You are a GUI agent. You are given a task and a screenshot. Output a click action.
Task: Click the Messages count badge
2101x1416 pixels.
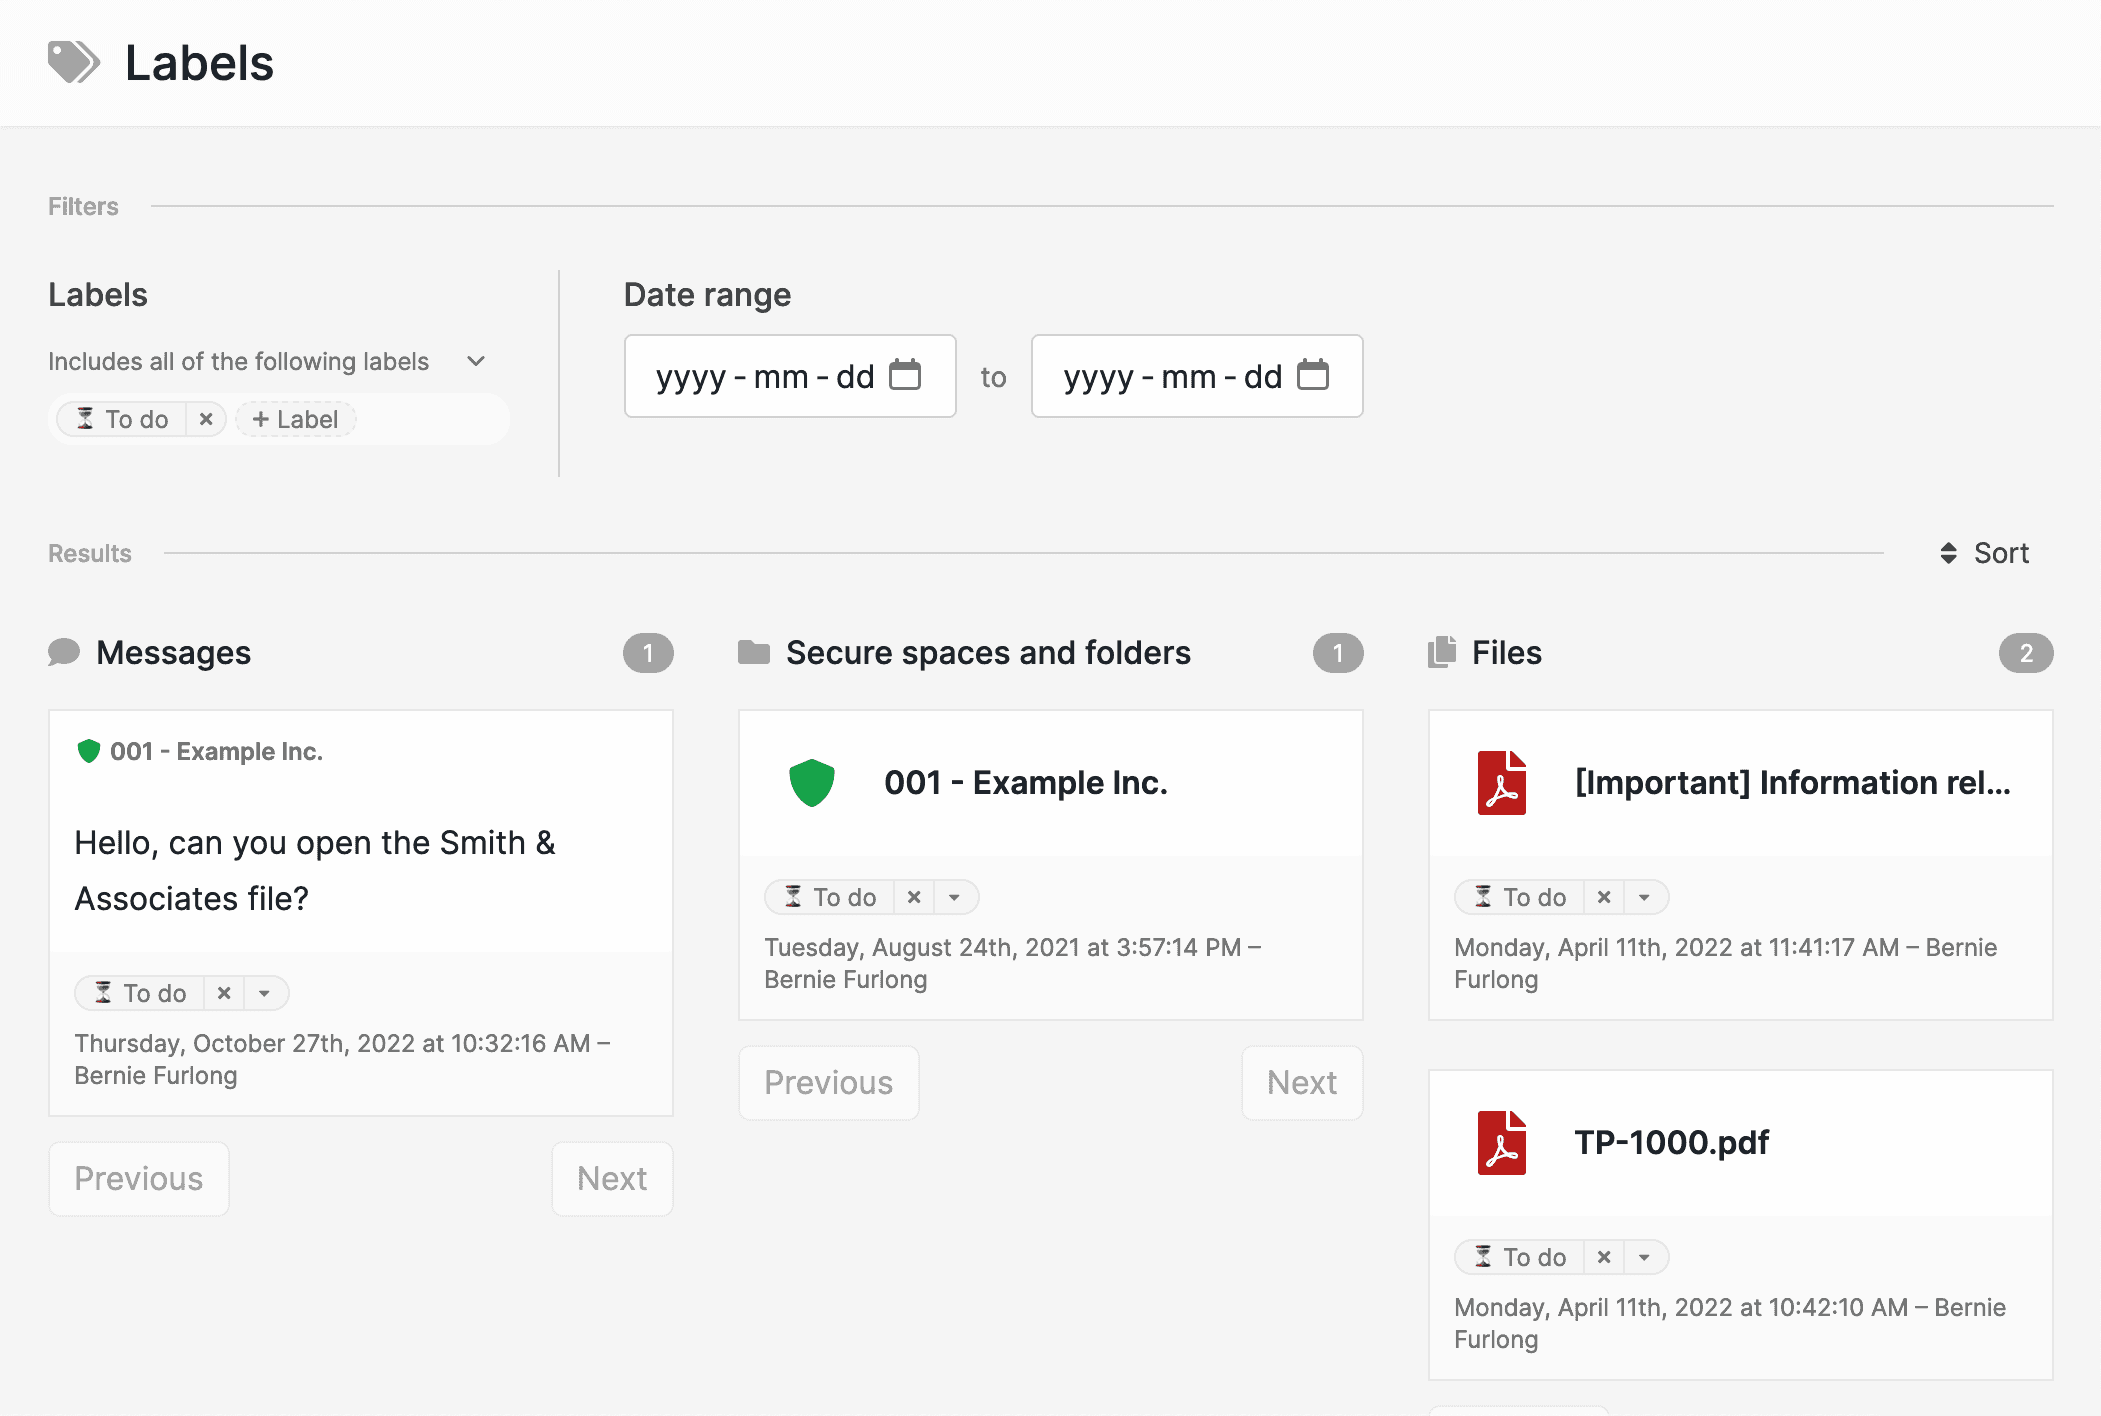(x=648, y=653)
